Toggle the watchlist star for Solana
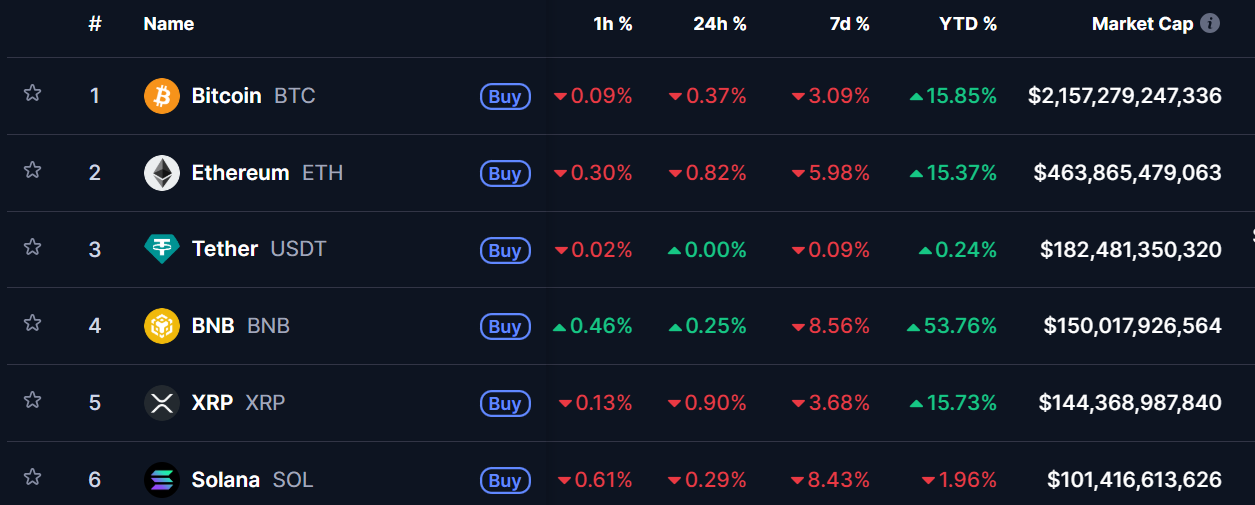Image resolution: width=1255 pixels, height=505 pixels. coord(32,478)
